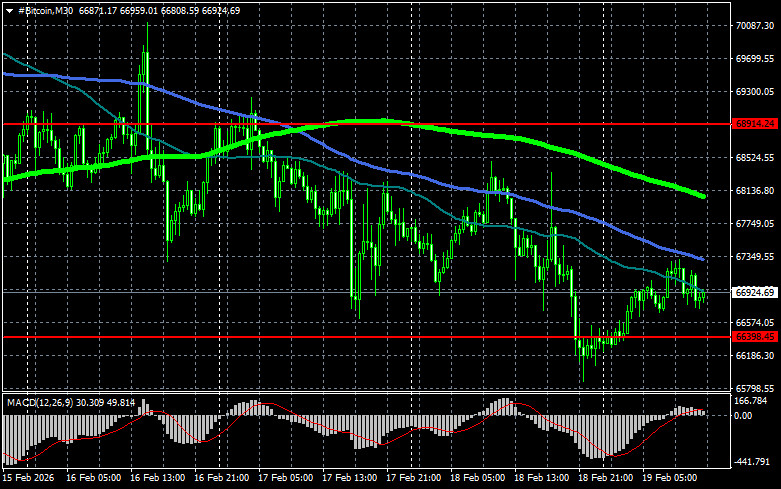Click the 66574.05 price scale label

pyautogui.click(x=755, y=323)
